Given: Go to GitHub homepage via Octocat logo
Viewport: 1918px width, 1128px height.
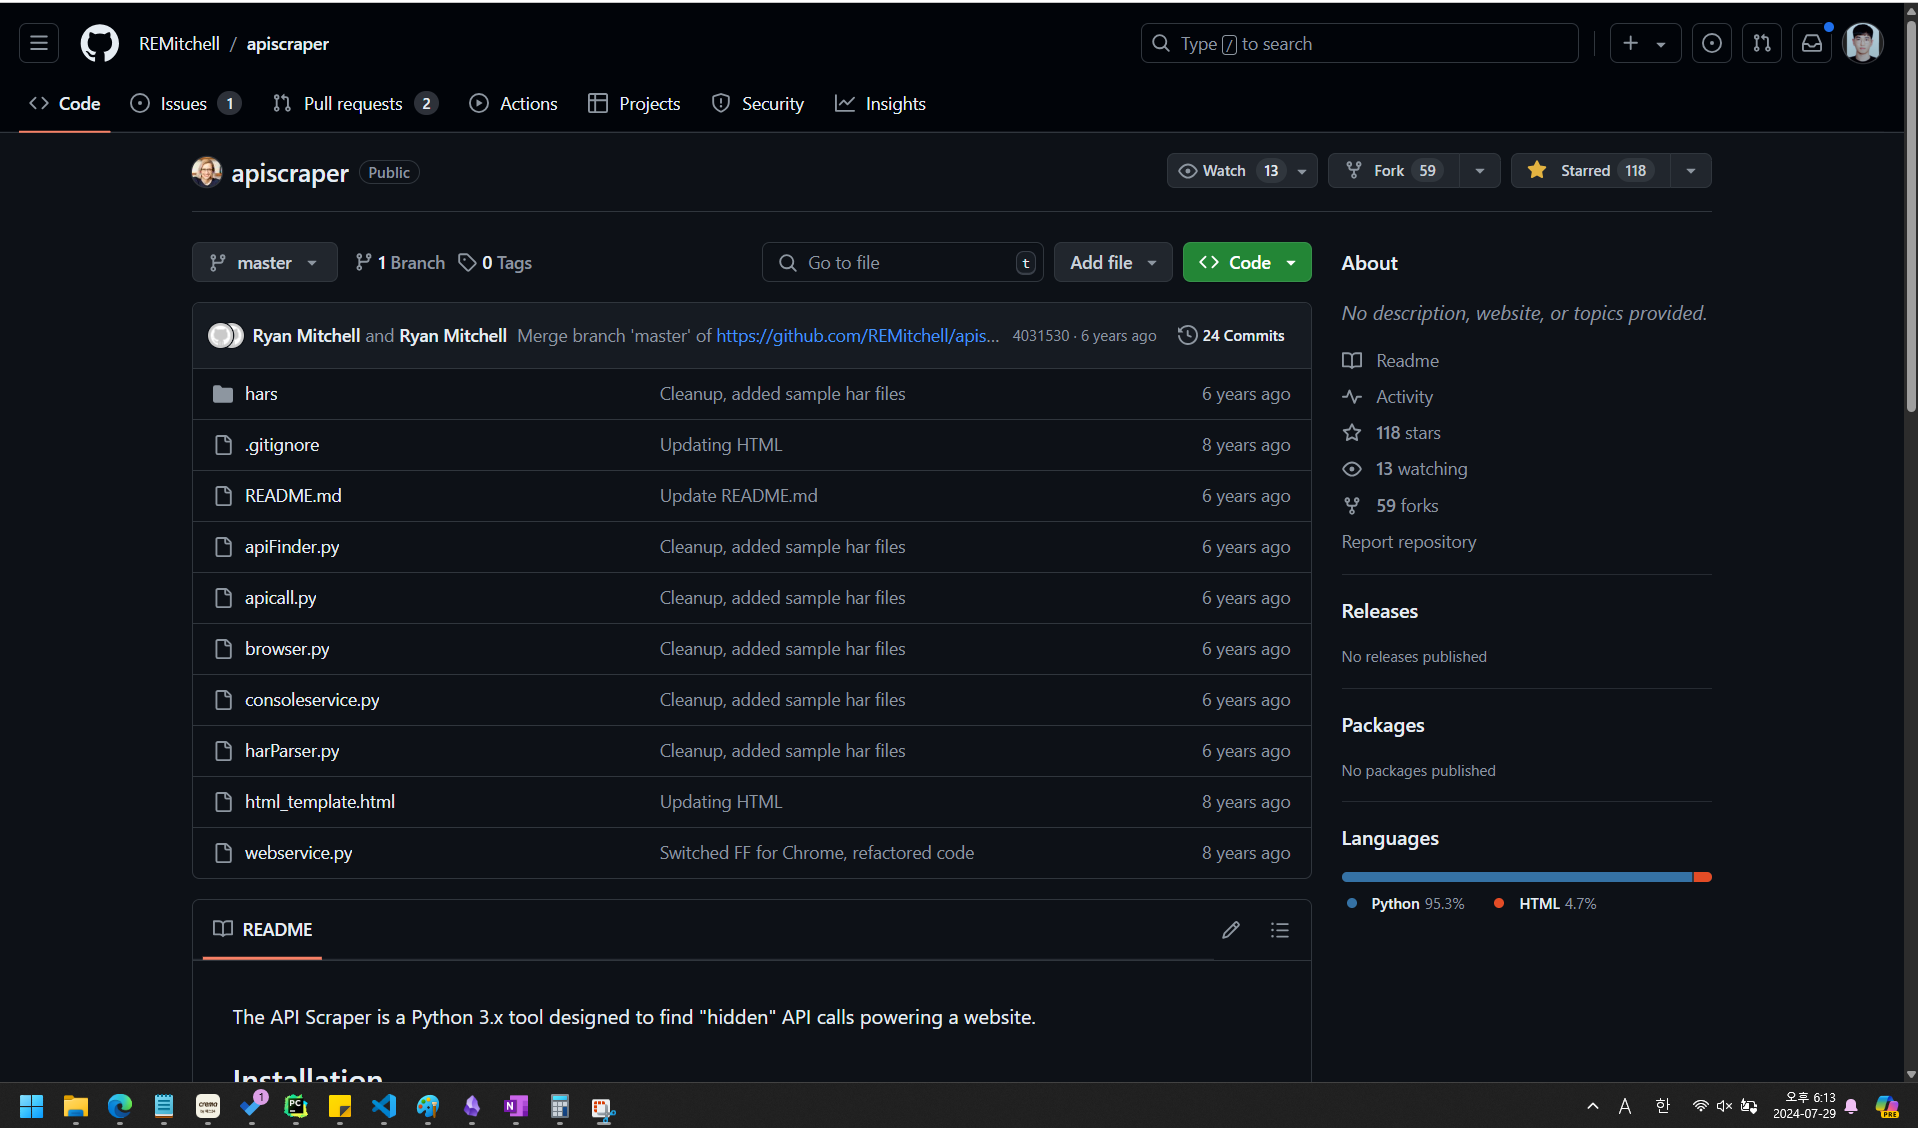Looking at the screenshot, I should [x=99, y=43].
